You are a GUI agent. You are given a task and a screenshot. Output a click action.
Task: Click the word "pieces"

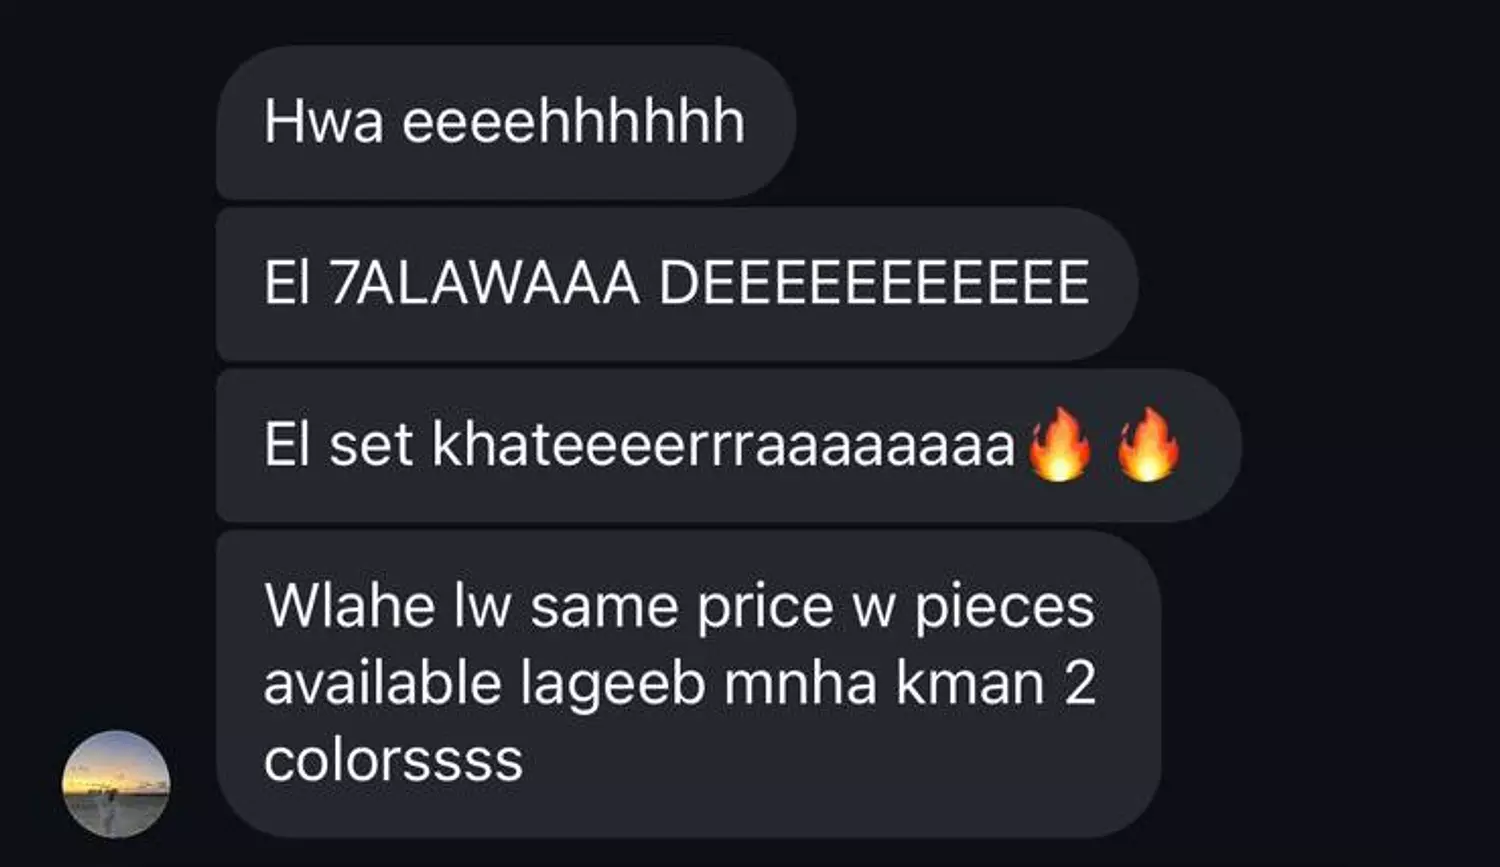1005,609
